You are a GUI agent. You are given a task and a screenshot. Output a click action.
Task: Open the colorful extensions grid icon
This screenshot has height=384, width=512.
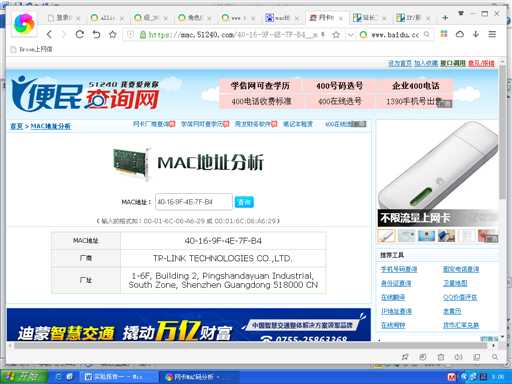click(x=444, y=34)
